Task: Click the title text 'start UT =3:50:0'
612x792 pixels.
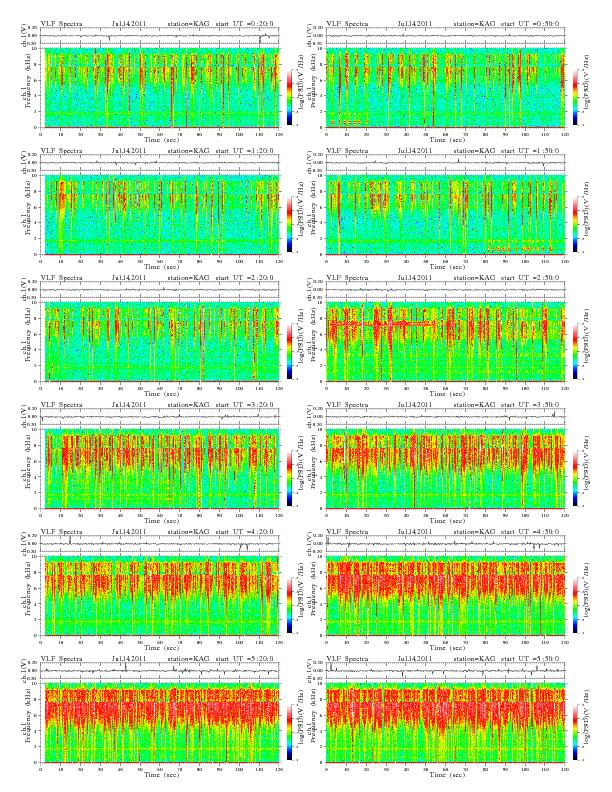Action: point(530,405)
